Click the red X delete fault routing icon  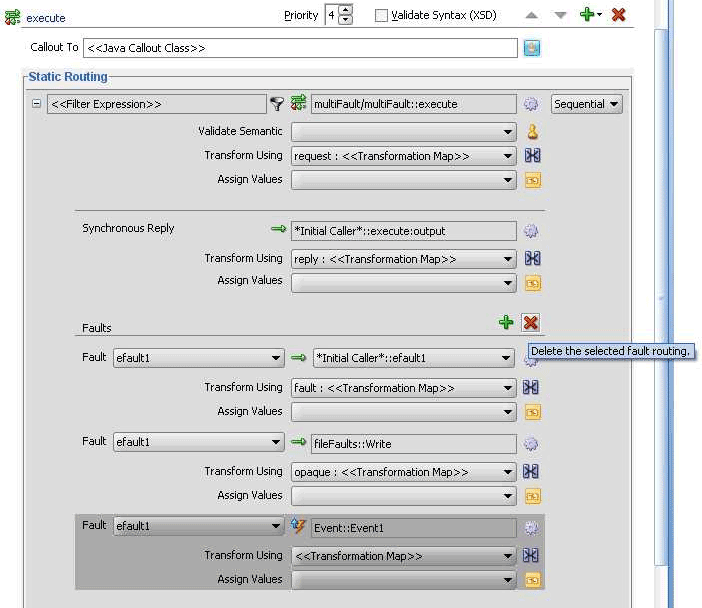530,323
